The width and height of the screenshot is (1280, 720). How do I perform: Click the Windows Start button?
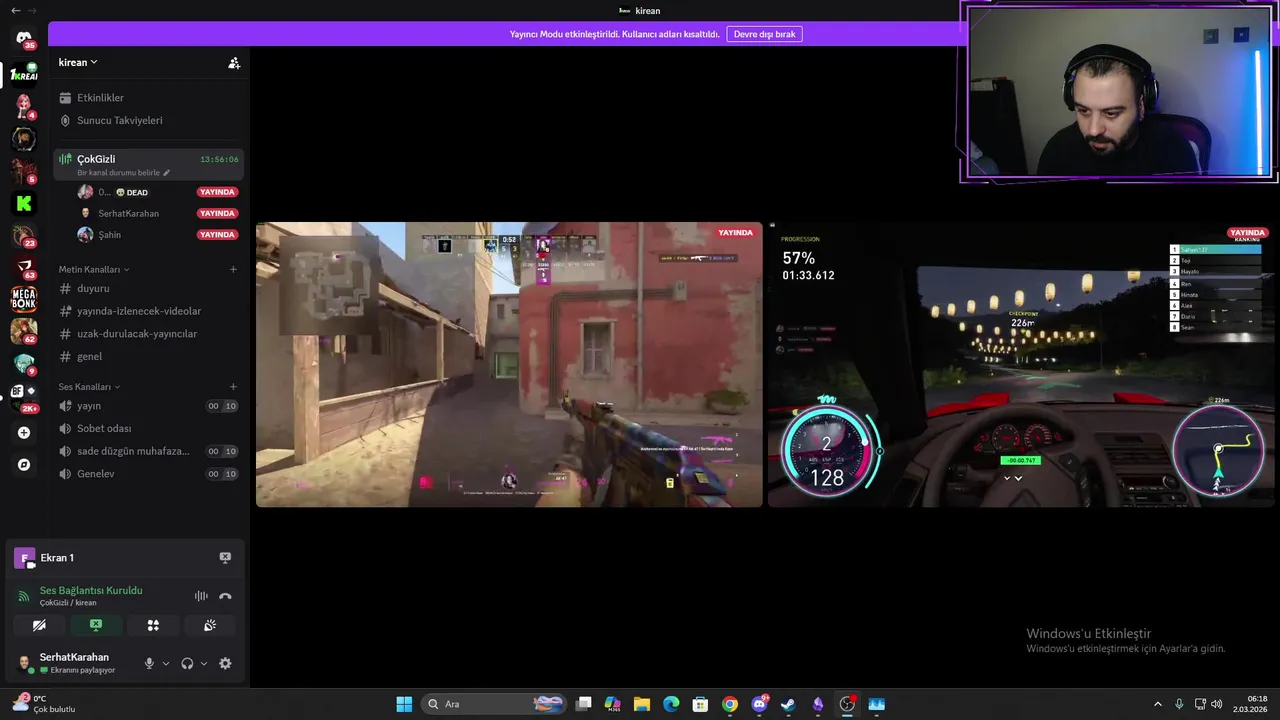click(x=404, y=704)
